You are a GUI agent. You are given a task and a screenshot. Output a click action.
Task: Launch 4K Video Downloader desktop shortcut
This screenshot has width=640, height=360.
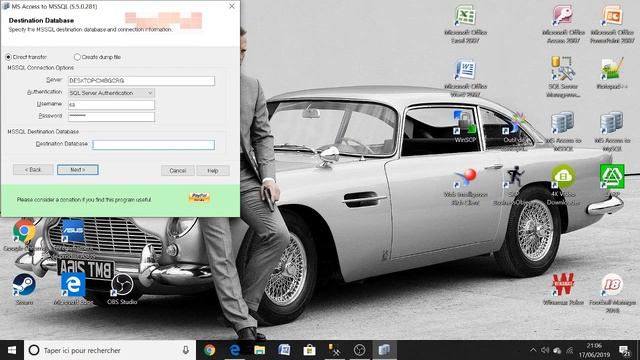pos(563,184)
